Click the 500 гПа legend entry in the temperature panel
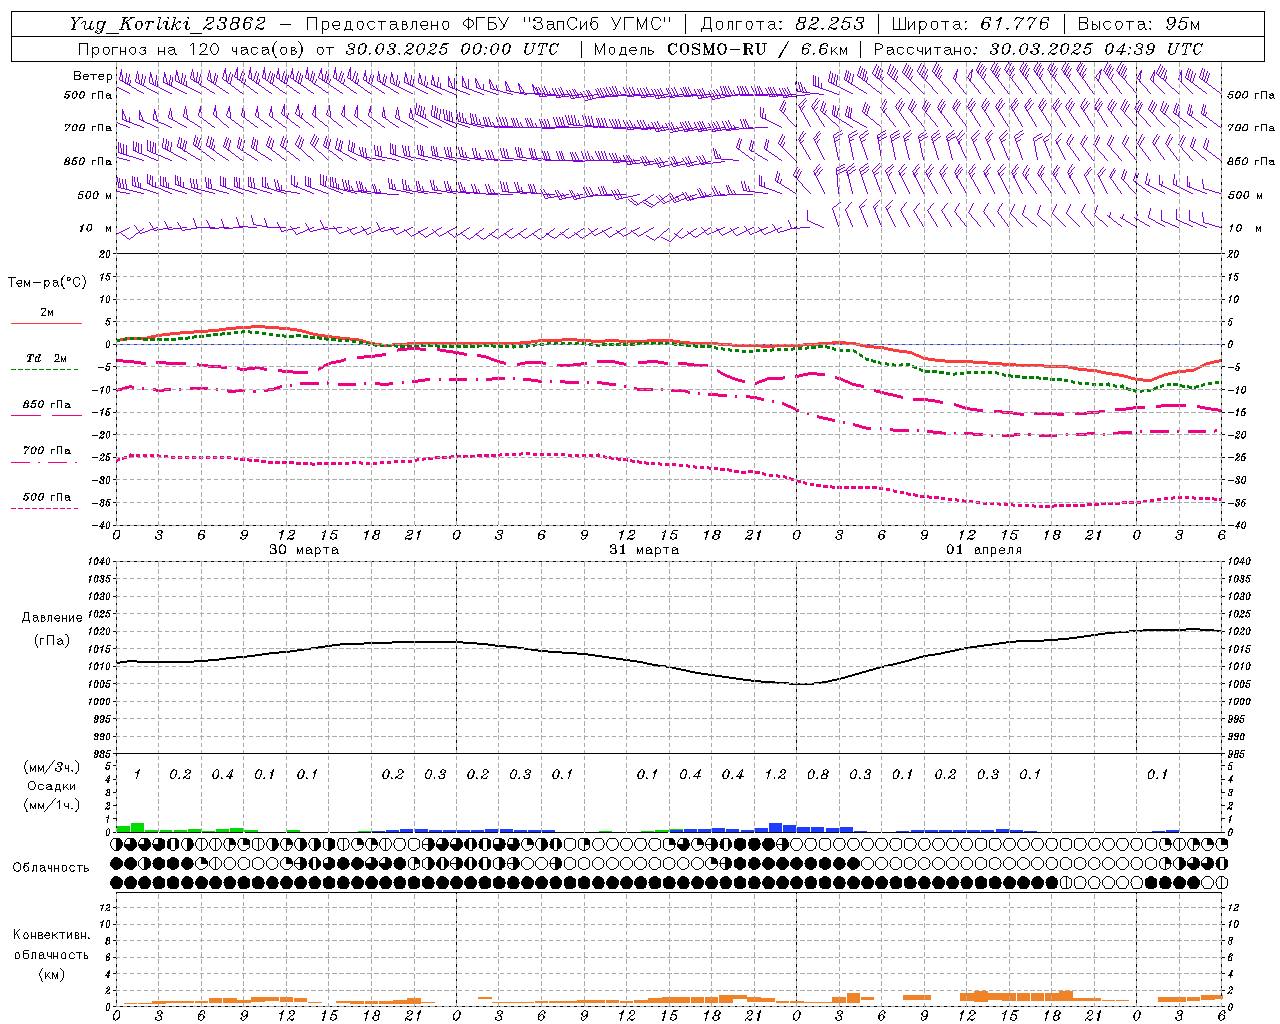The image size is (1280, 1024). (46, 497)
